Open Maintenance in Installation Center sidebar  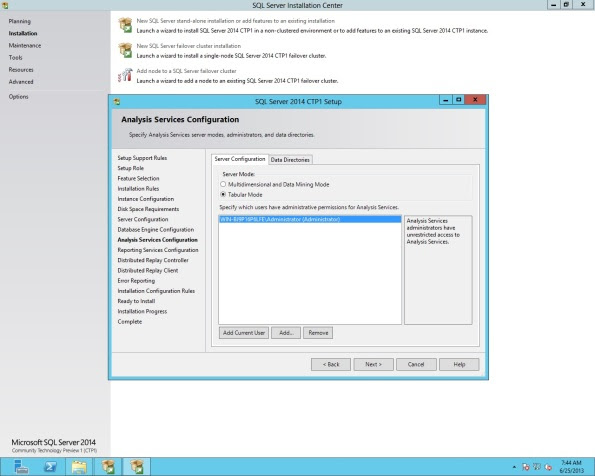[x=25, y=46]
